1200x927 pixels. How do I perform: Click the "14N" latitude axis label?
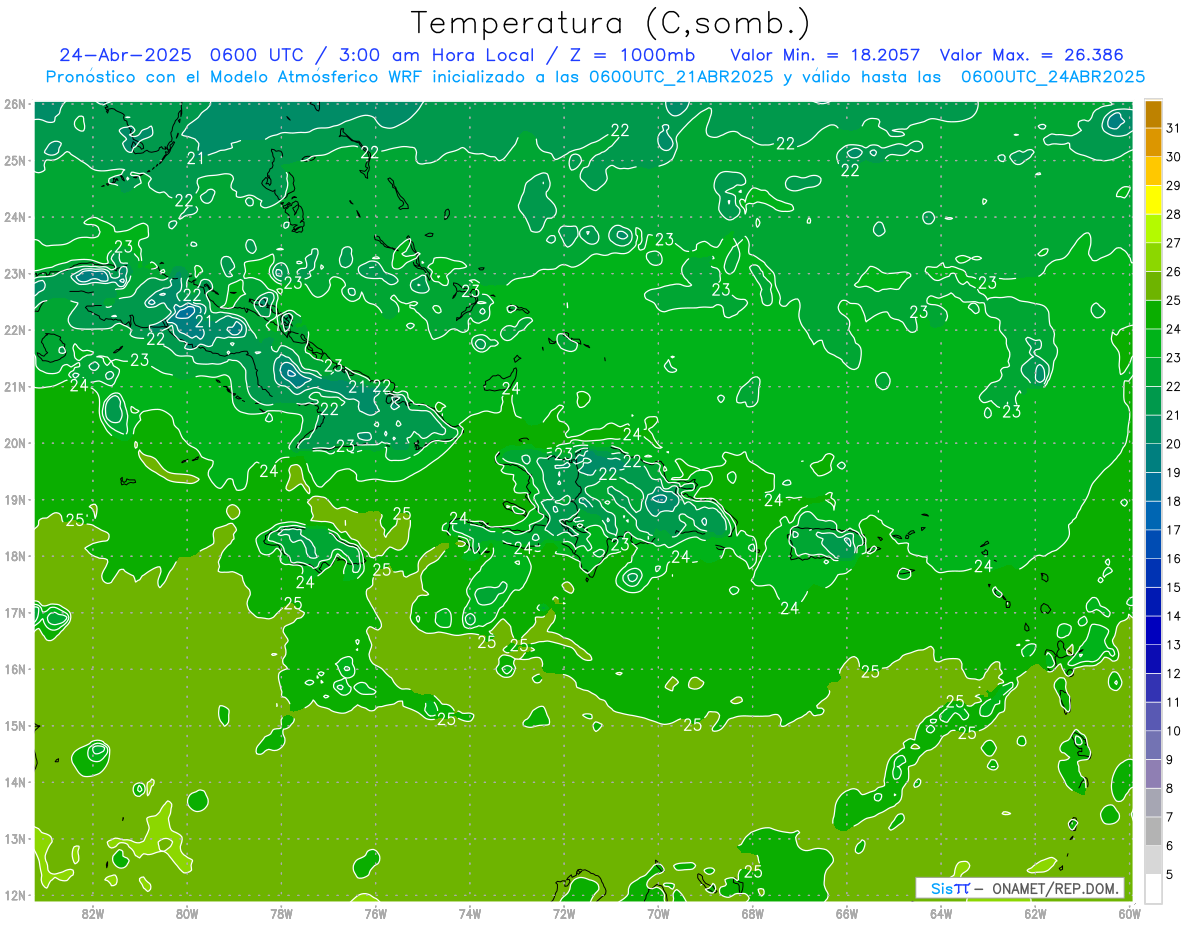(15, 782)
